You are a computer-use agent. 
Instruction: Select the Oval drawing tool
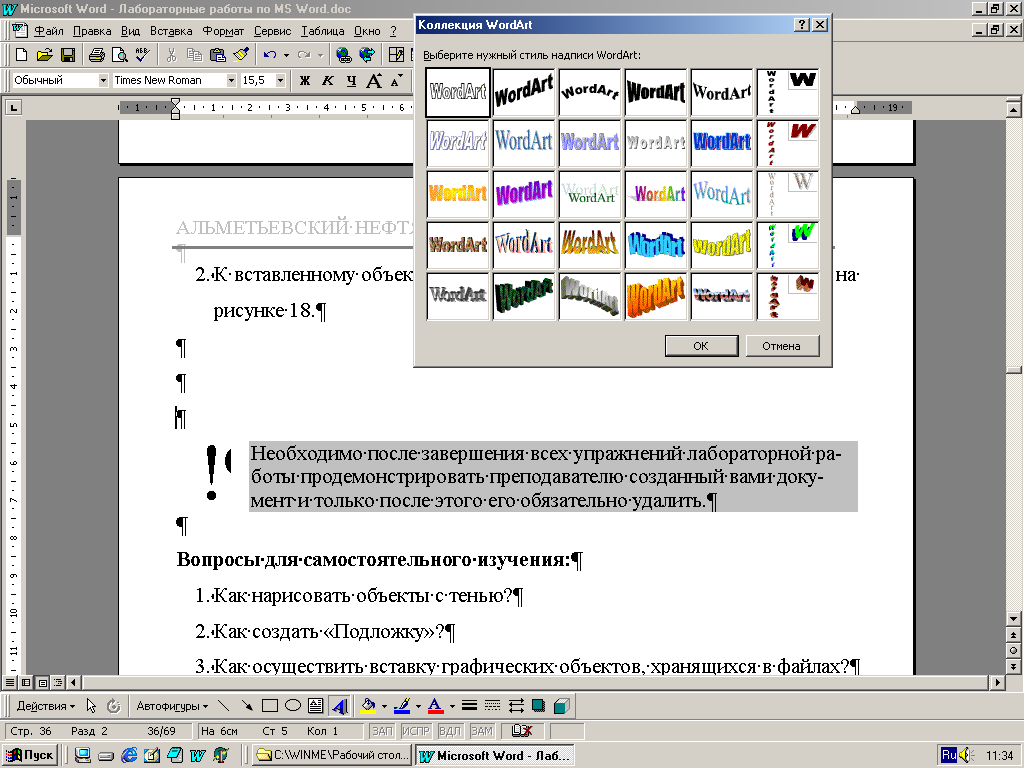[x=293, y=706]
